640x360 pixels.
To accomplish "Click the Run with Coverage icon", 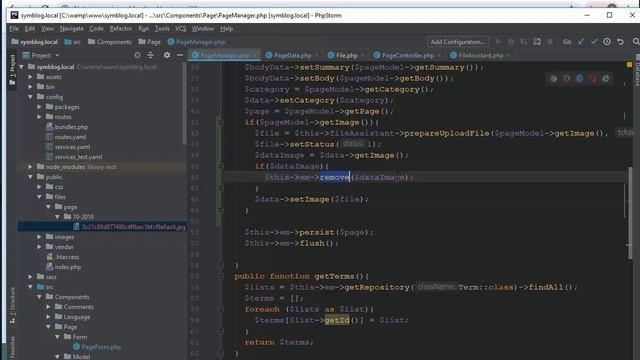I will coord(524,42).
